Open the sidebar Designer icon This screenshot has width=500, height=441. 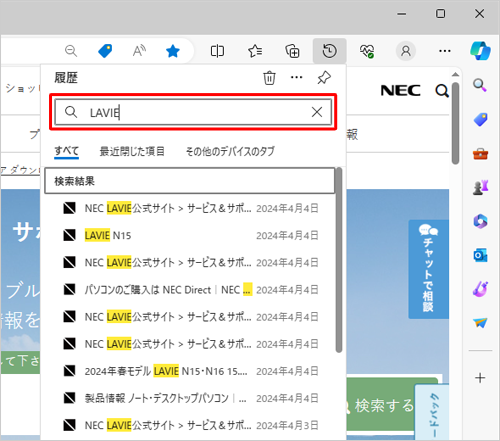tap(480, 289)
